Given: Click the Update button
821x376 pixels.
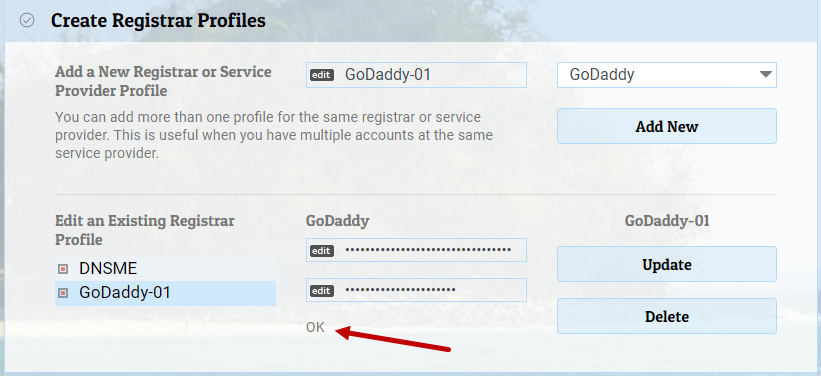Looking at the screenshot, I should pos(667,264).
